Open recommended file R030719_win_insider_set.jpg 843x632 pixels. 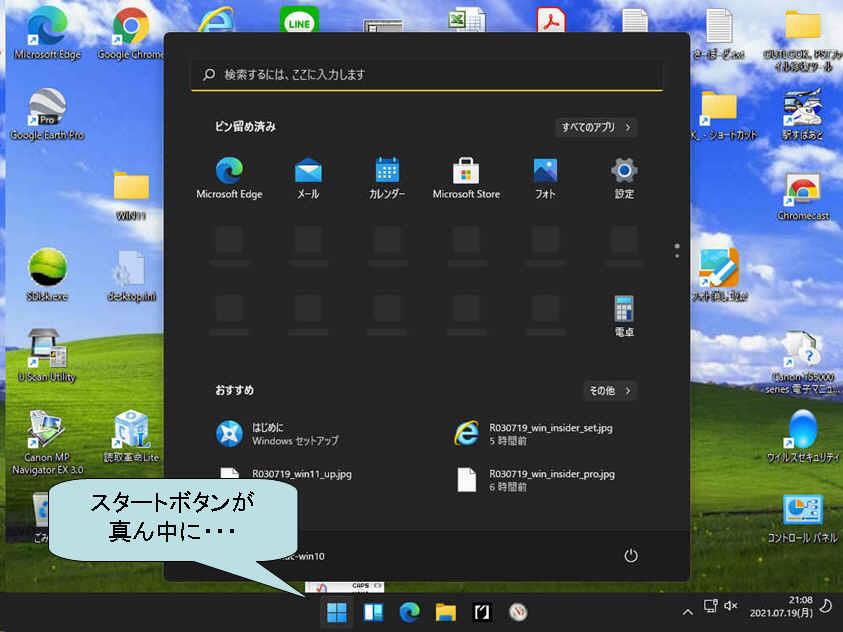[533, 434]
